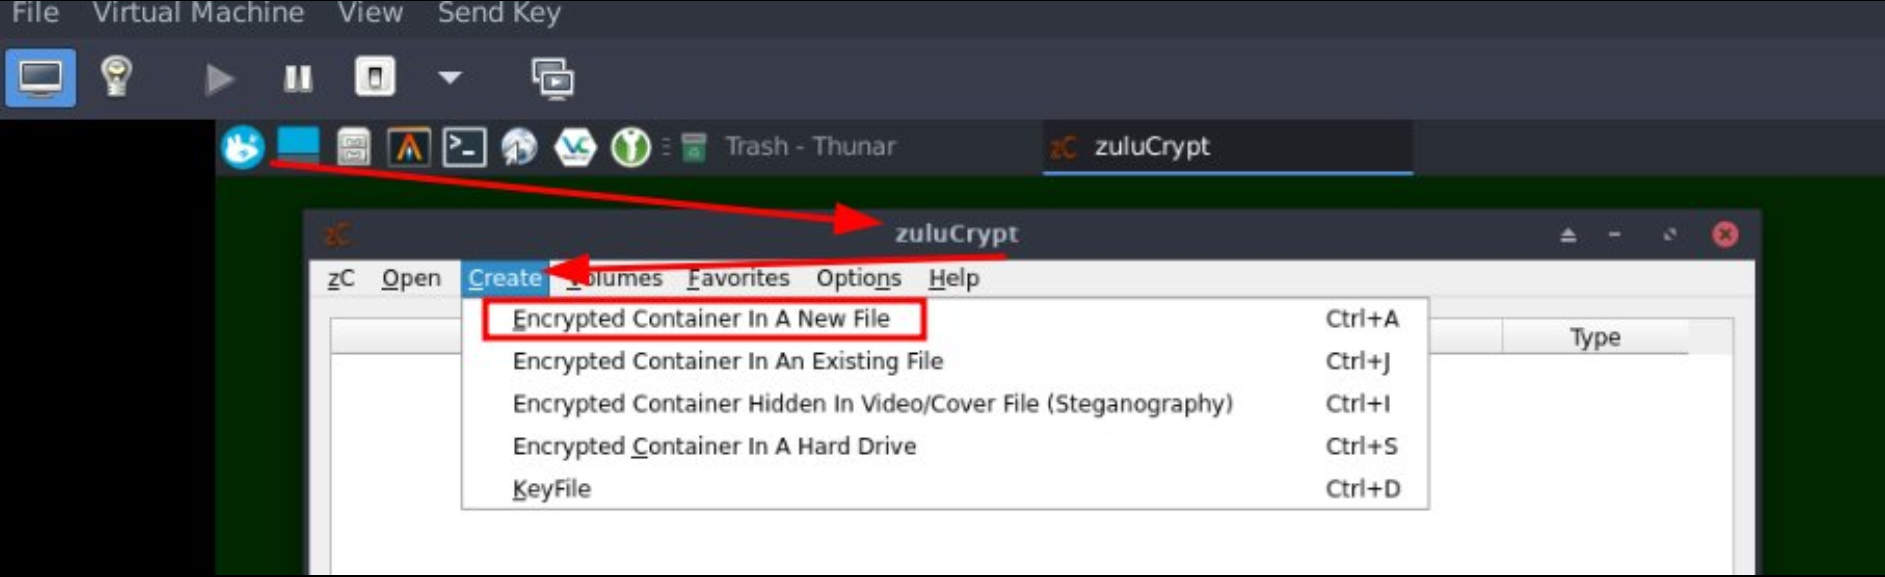Image resolution: width=1885 pixels, height=577 pixels.
Task: Select Encrypted Container In An Existing File
Action: point(945,361)
